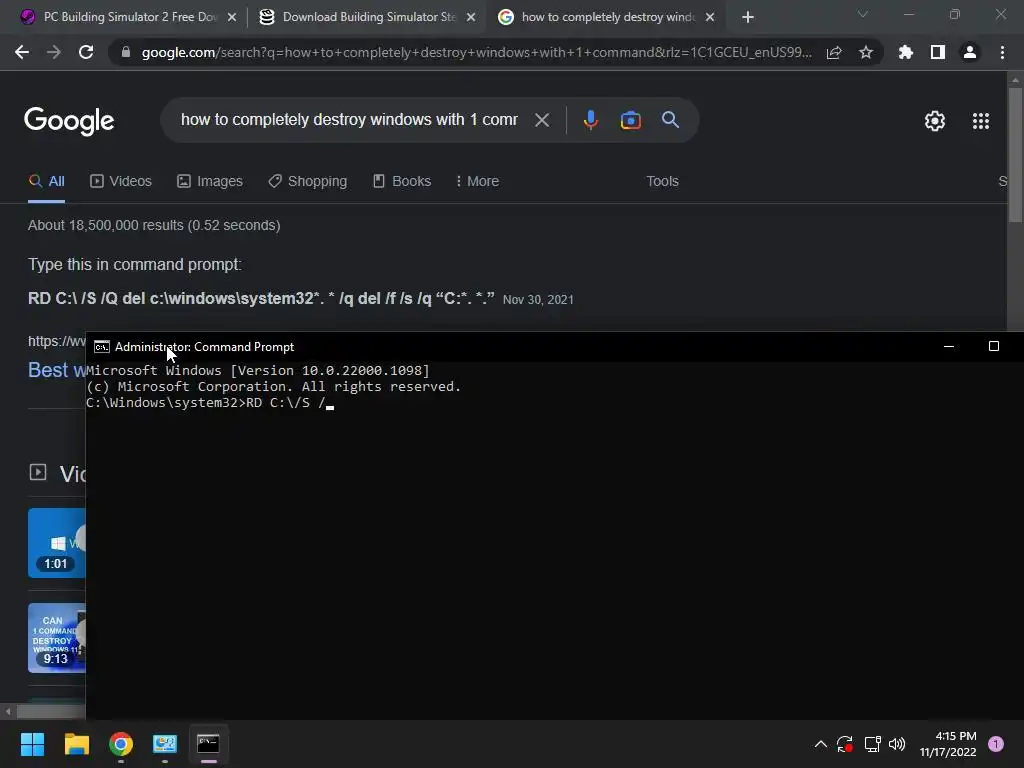The width and height of the screenshot is (1024, 768).
Task: Open network settings tray icon
Action: [872, 744]
